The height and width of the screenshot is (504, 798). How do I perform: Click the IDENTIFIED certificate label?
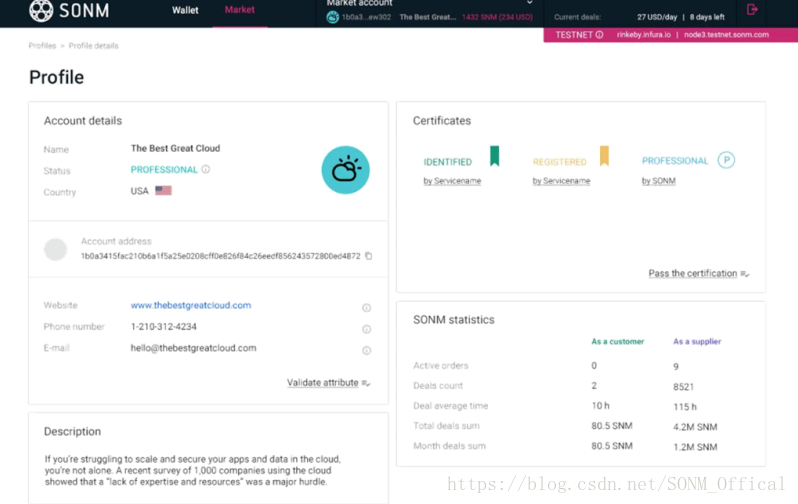point(448,162)
